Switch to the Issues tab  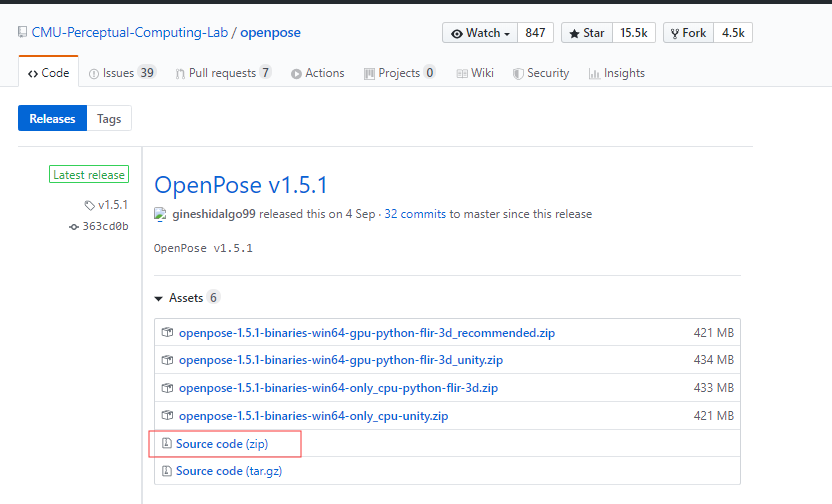click(x=123, y=73)
